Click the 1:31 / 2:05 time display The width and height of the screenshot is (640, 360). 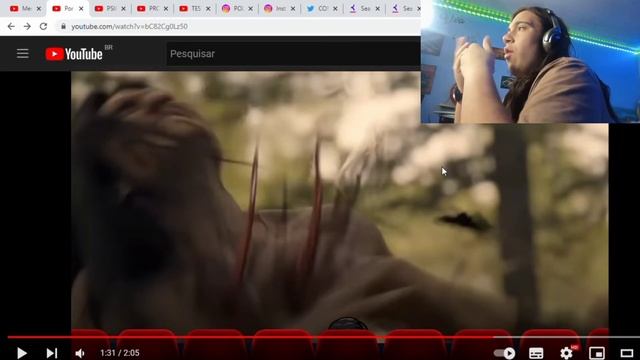coord(120,353)
